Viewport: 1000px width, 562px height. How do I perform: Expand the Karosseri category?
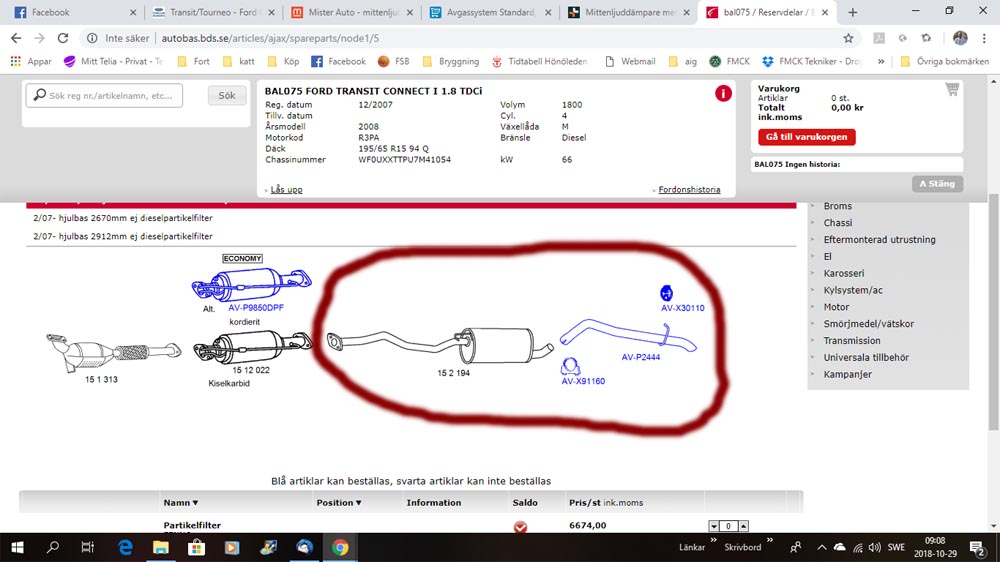coord(843,273)
